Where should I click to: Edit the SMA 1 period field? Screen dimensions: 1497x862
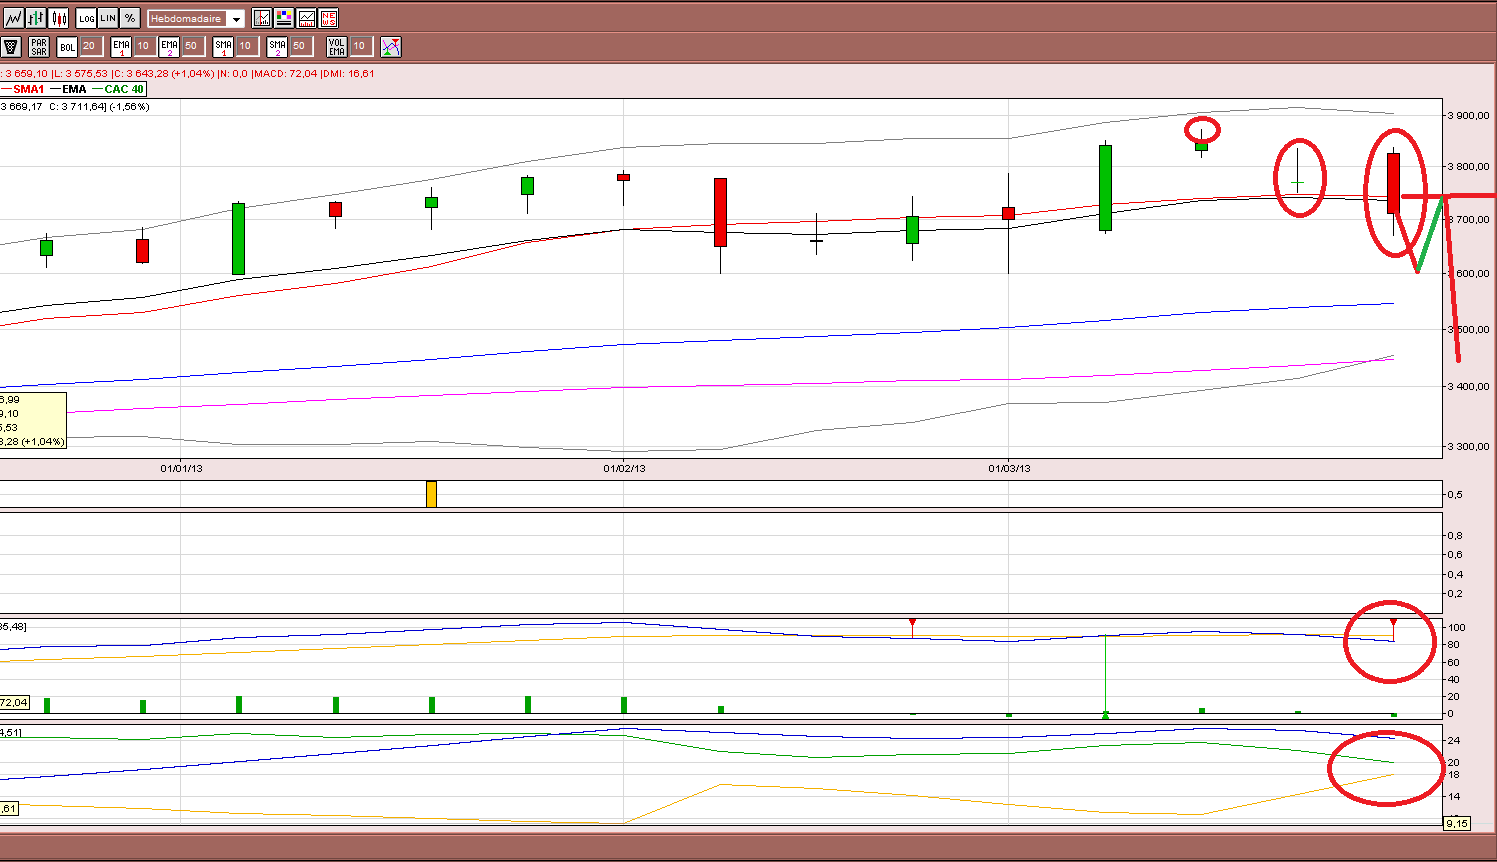(x=246, y=46)
